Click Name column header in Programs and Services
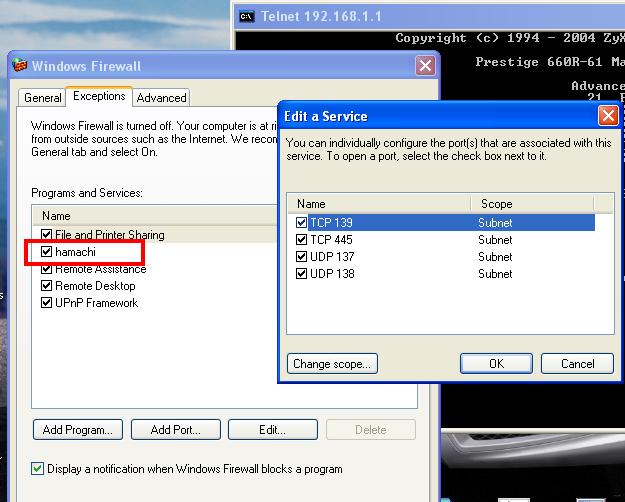 click(153, 216)
